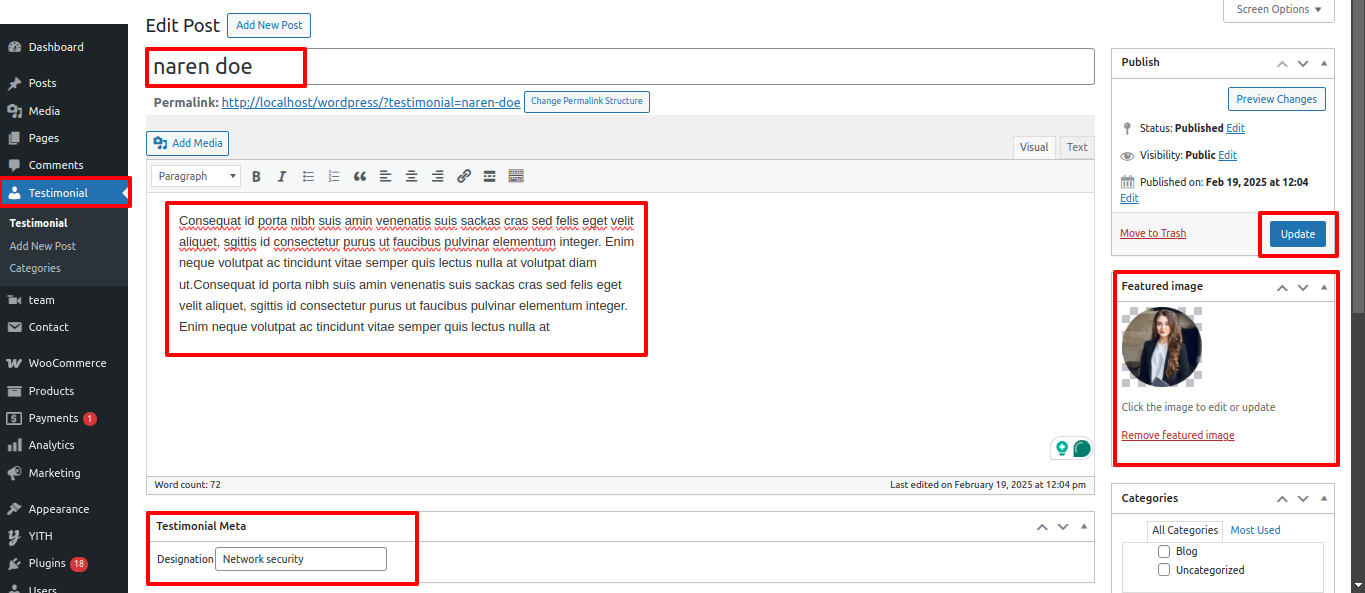Add a blockquote
This screenshot has height=593, width=1365.
coord(360,176)
